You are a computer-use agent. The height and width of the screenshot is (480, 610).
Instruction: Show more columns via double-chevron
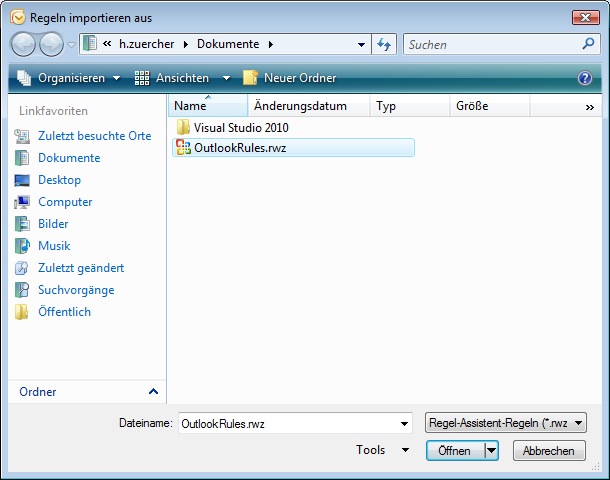[590, 107]
